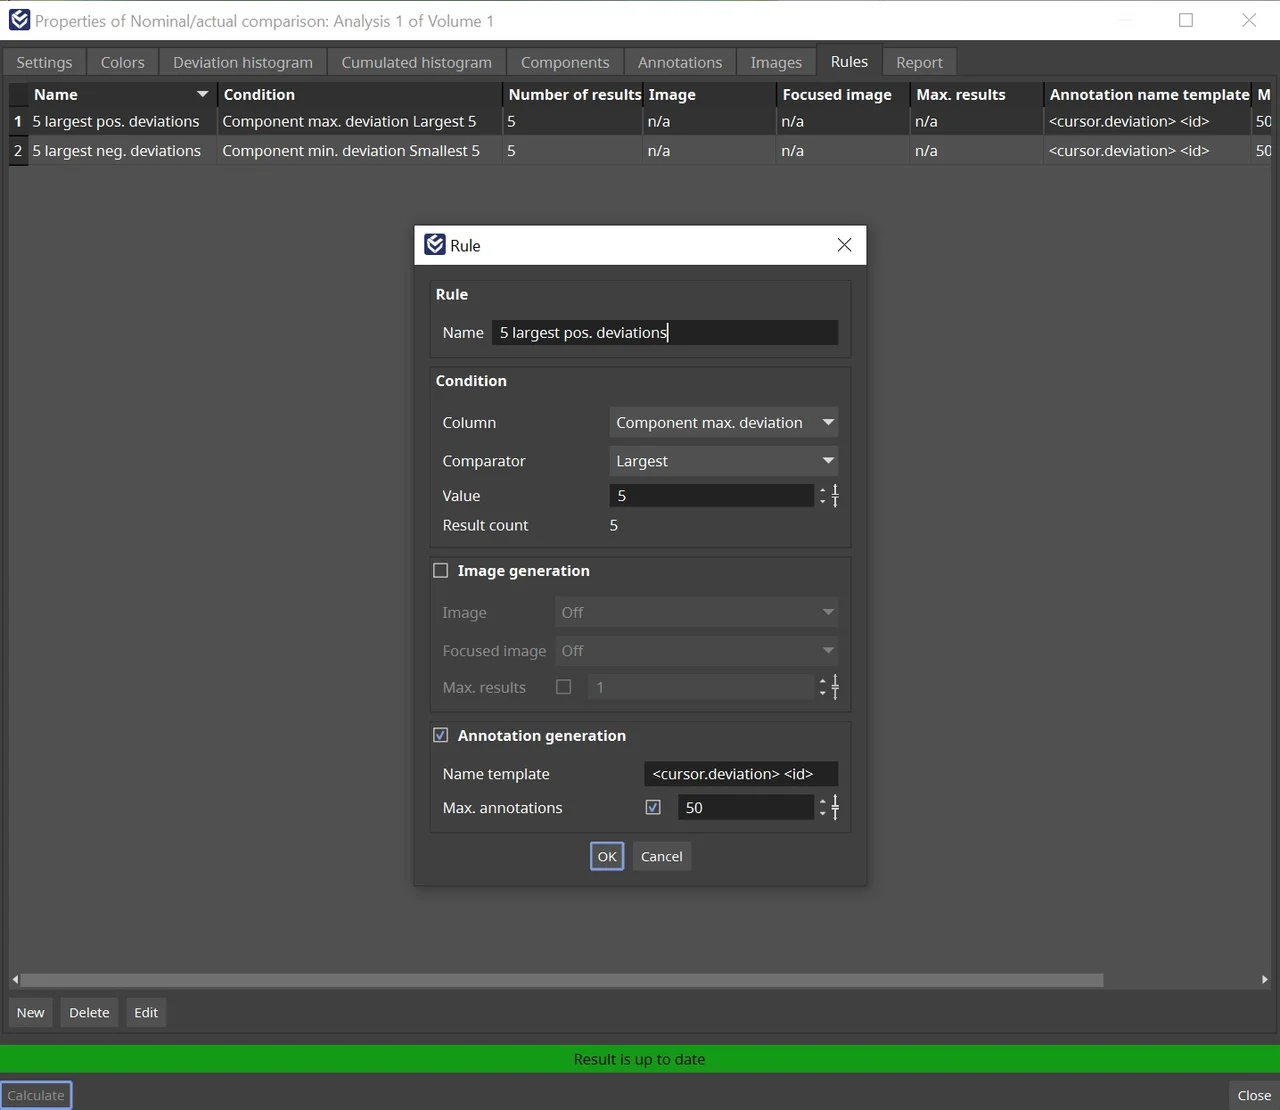Screen dimensions: 1280x1110
Task: Click the Max. results slider handle icon
Action: click(835, 687)
